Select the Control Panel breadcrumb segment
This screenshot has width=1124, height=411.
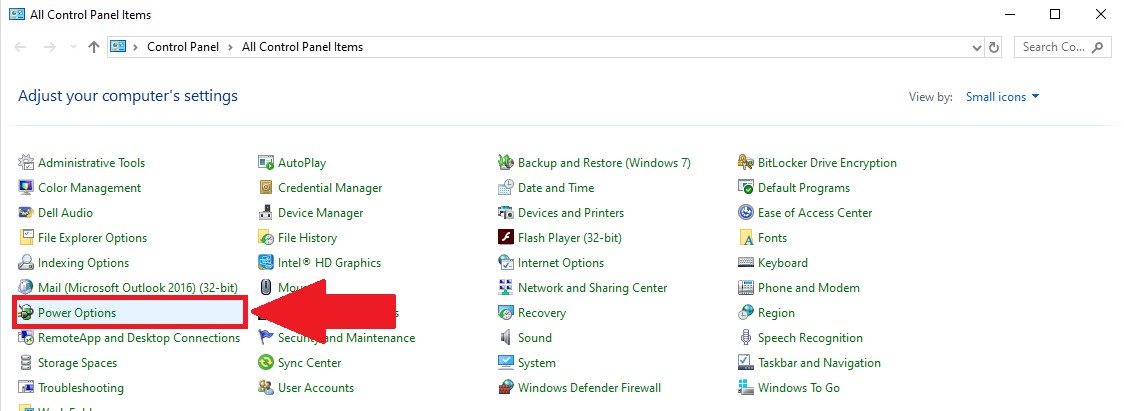184,47
